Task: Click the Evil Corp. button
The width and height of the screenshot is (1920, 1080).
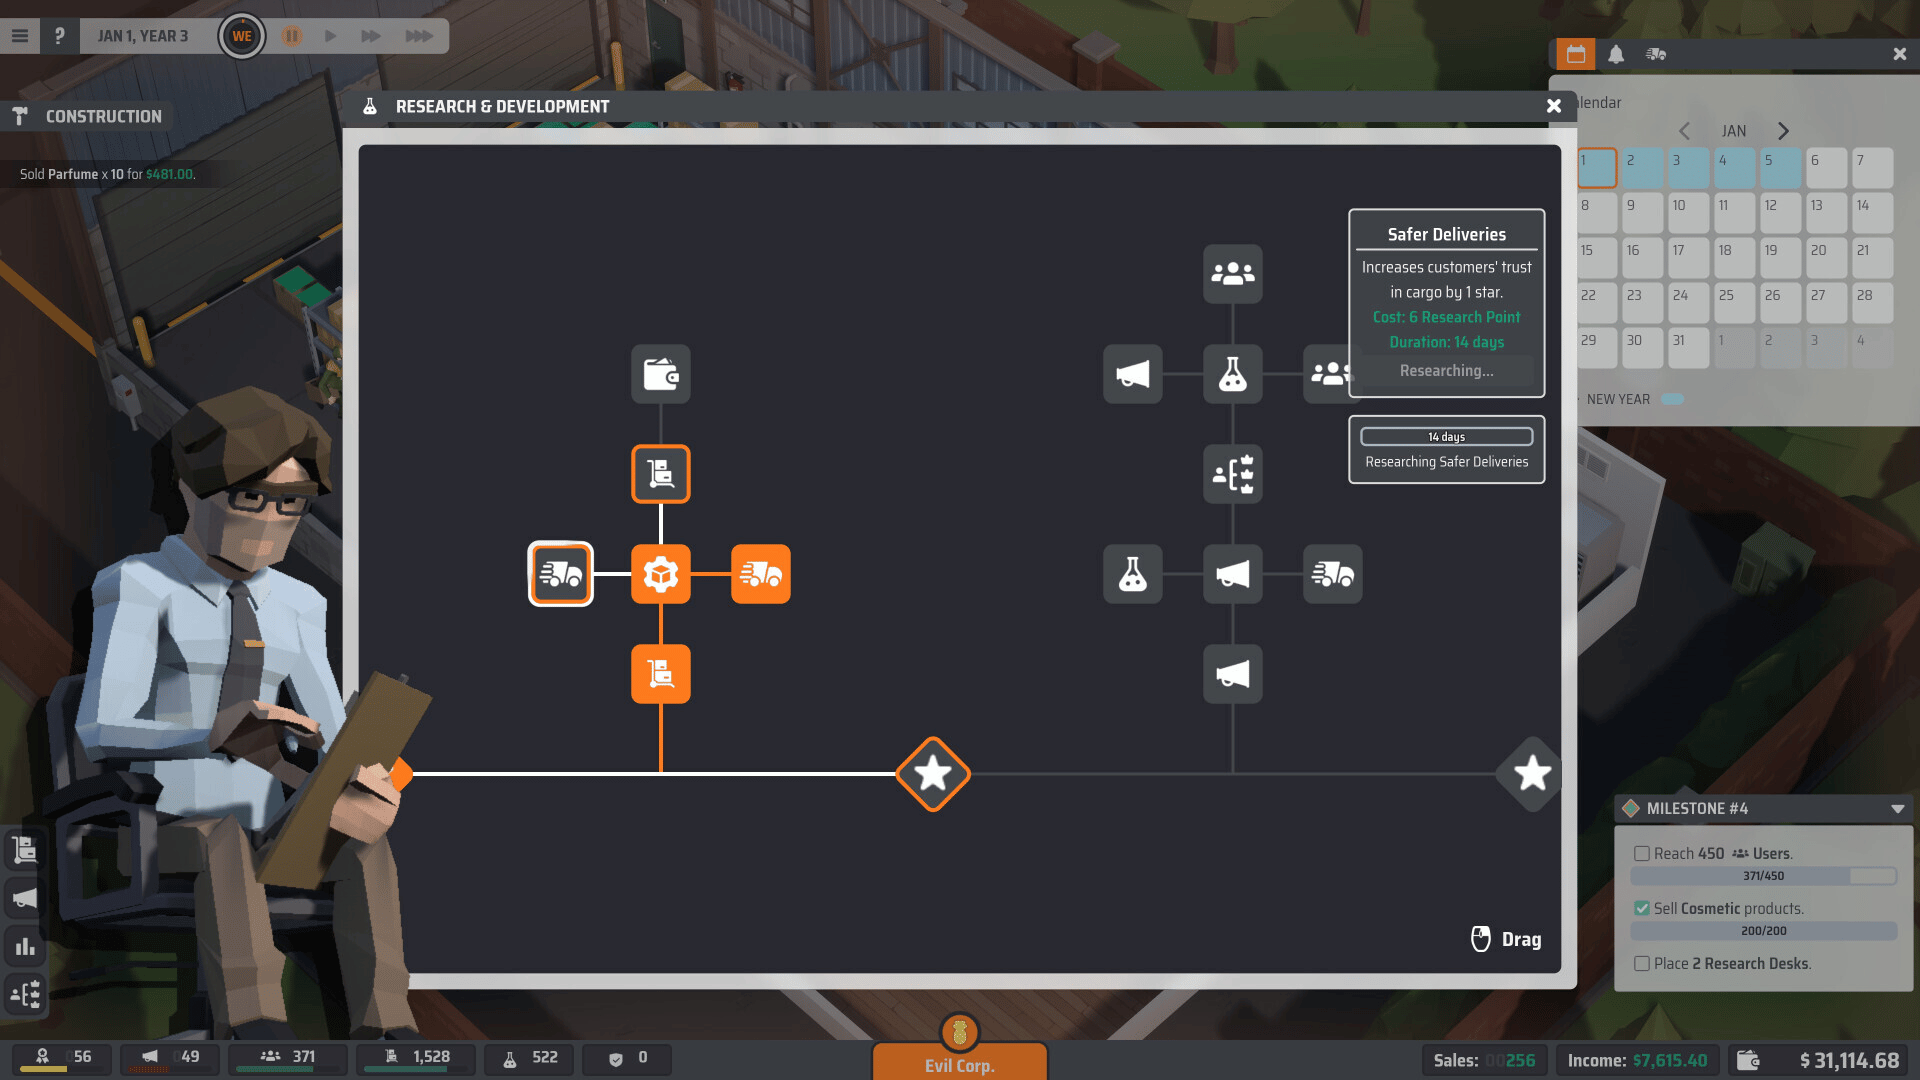Action: pos(959,1063)
